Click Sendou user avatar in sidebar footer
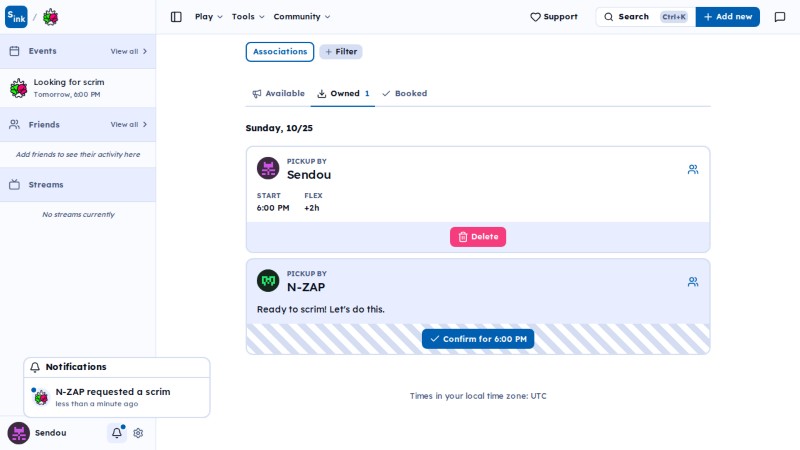 click(18, 433)
